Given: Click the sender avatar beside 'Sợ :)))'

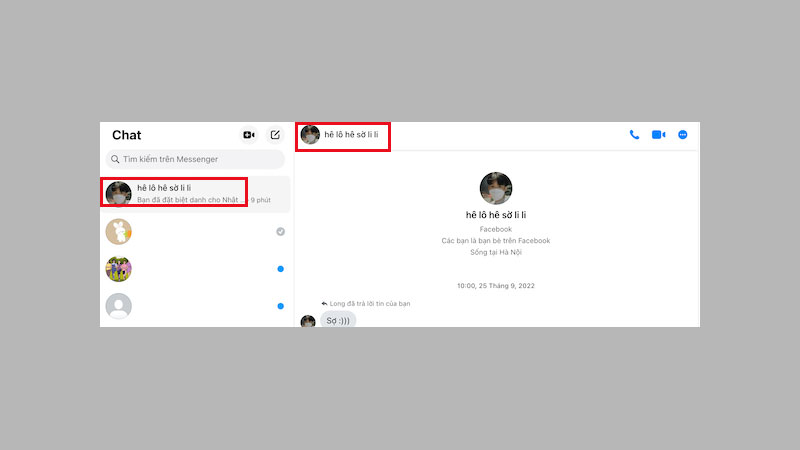Looking at the screenshot, I should point(308,321).
